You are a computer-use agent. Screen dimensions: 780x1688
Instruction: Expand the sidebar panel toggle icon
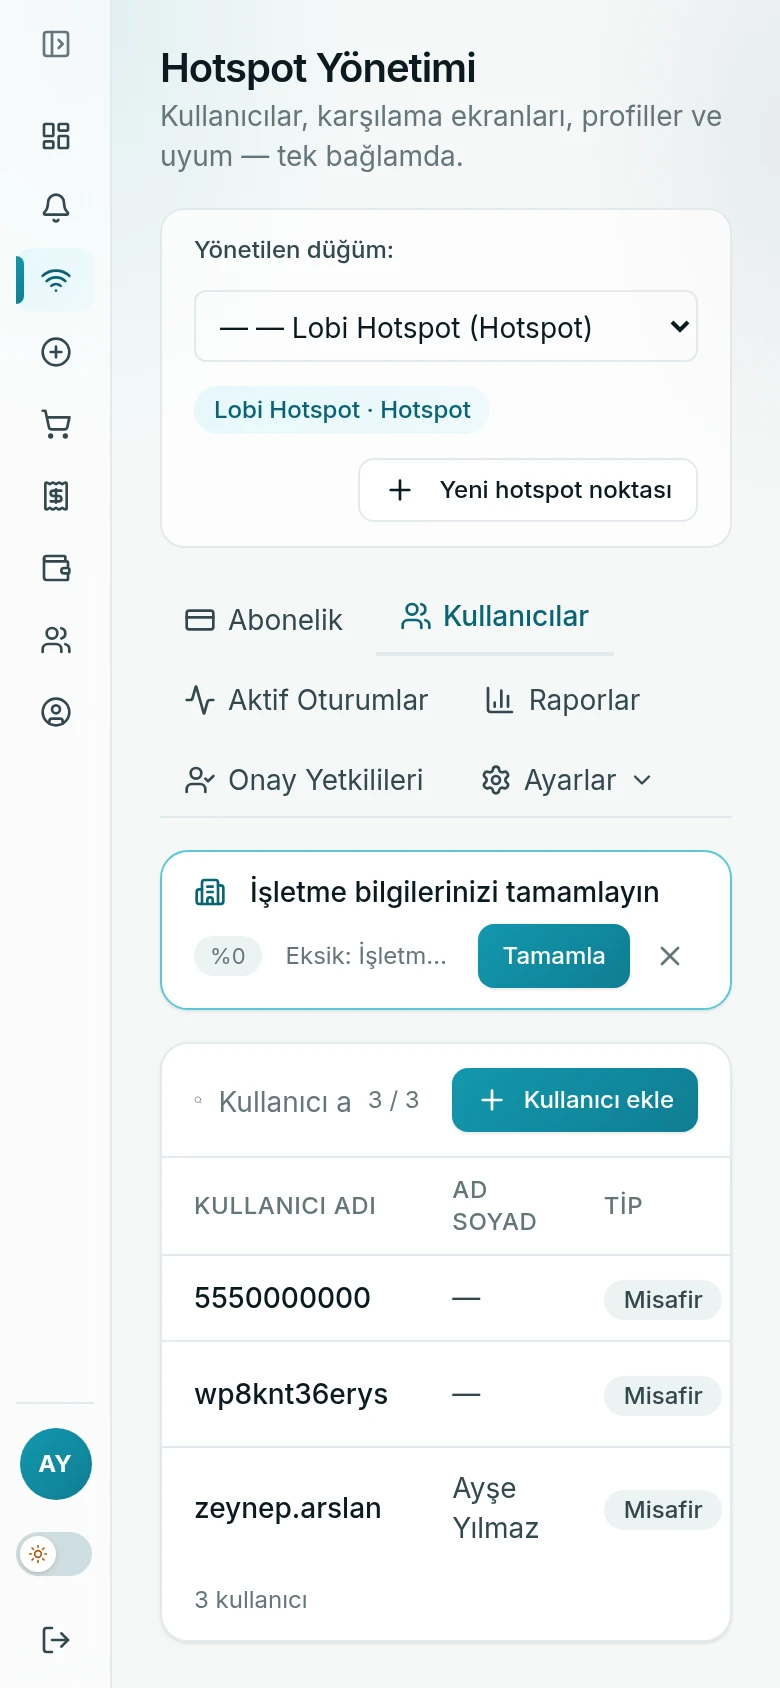[x=56, y=44]
